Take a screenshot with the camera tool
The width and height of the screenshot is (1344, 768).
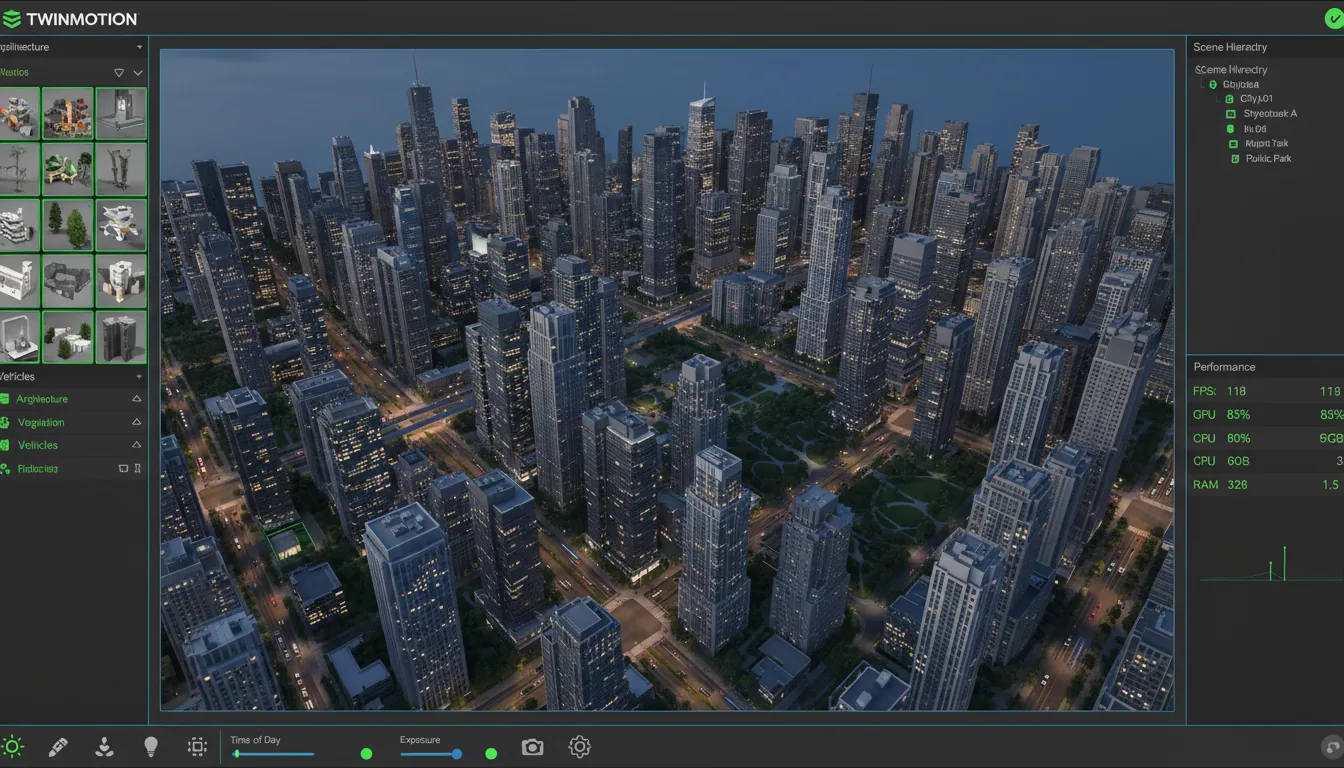pyautogui.click(x=532, y=746)
